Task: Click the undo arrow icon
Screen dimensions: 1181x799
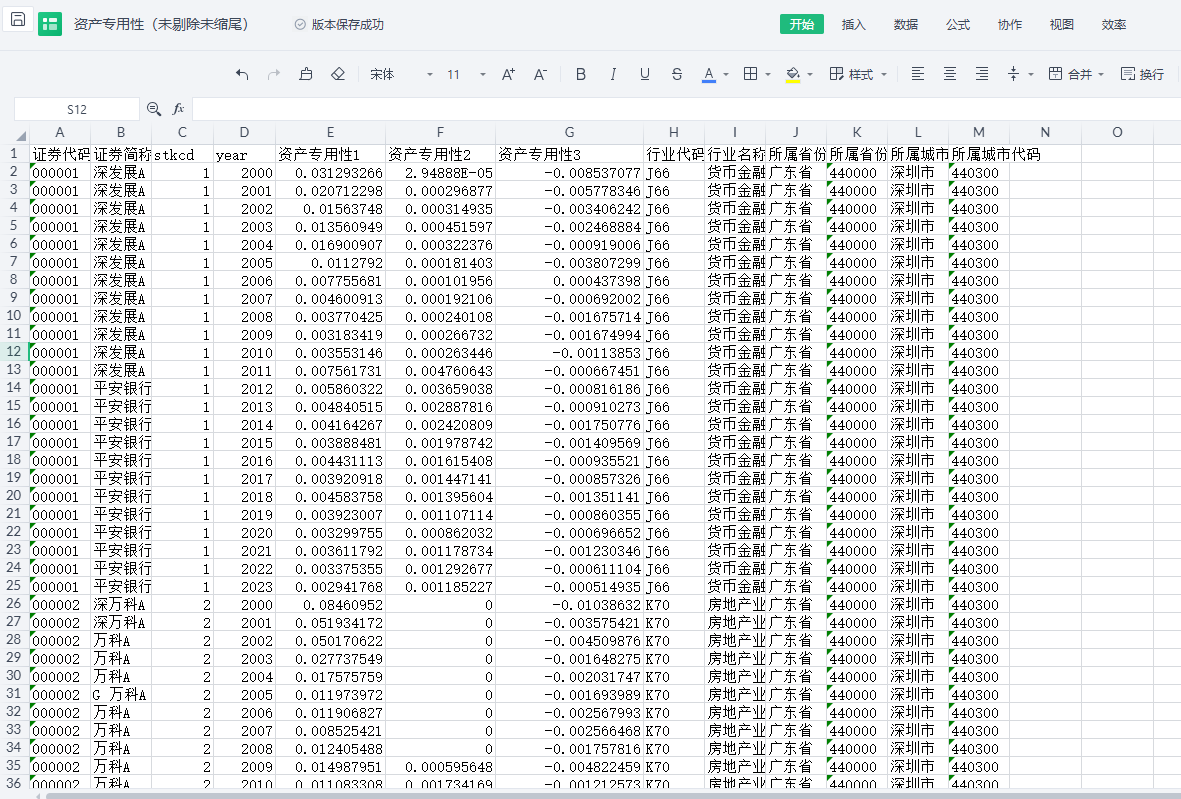Action: [x=242, y=75]
